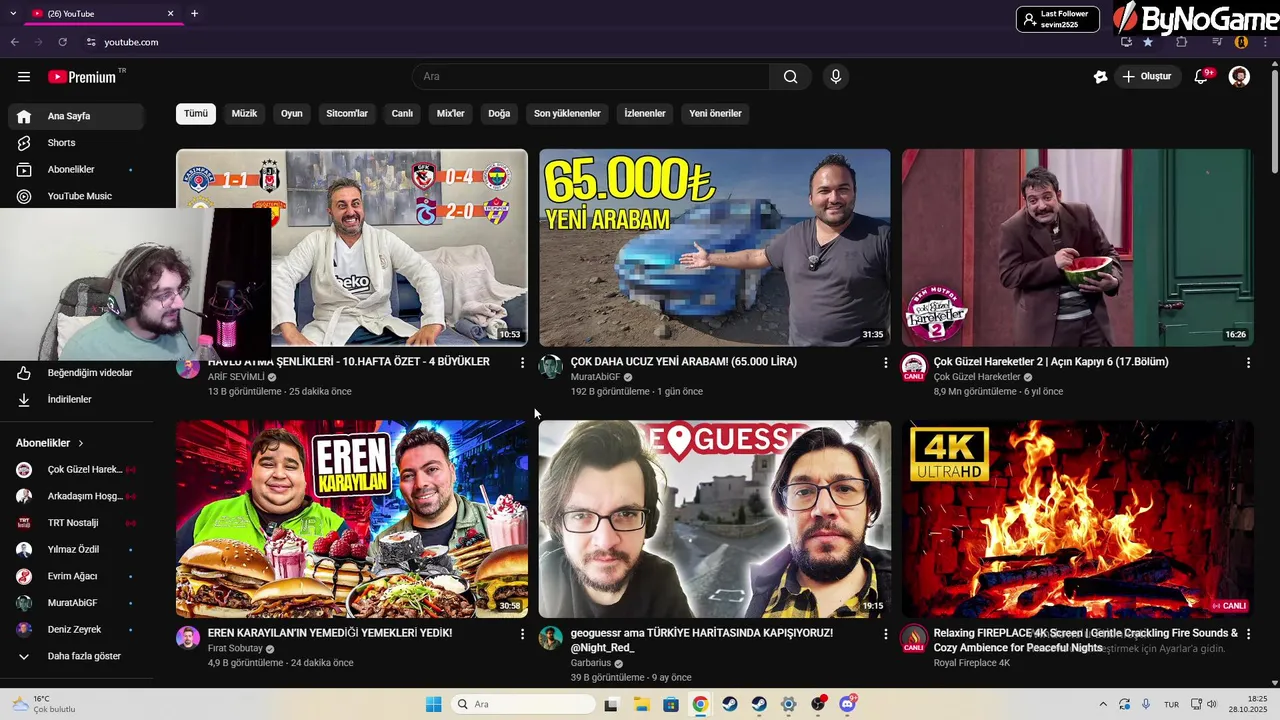The image size is (1280, 720).
Task: Open options for HAVLU ATMA ŞENLİKLERİ video
Action: [522, 363]
